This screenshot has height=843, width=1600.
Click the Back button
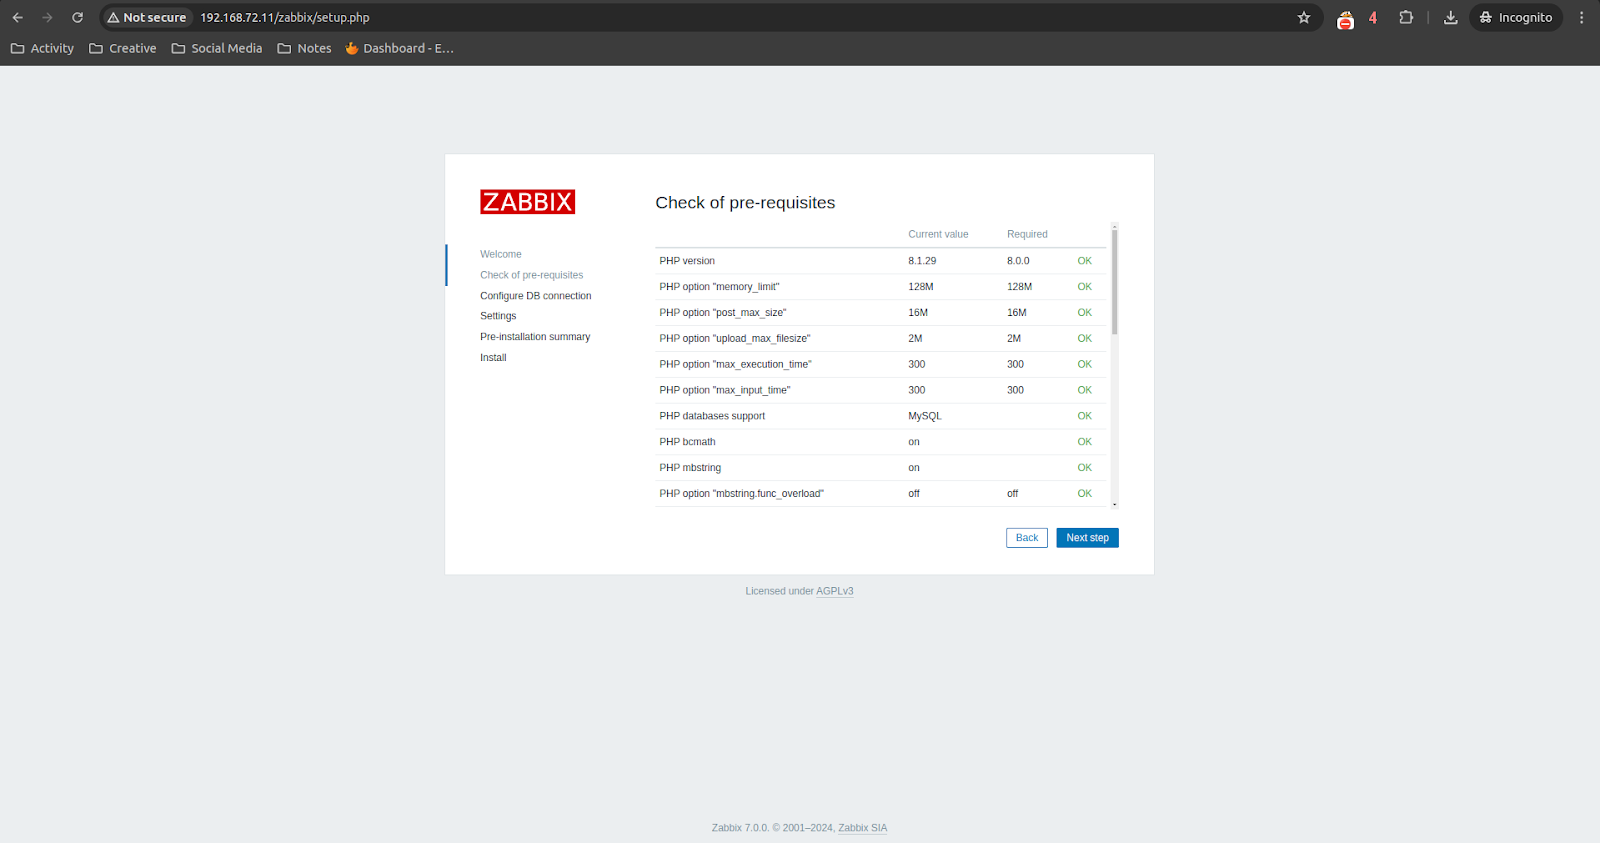(x=1027, y=538)
